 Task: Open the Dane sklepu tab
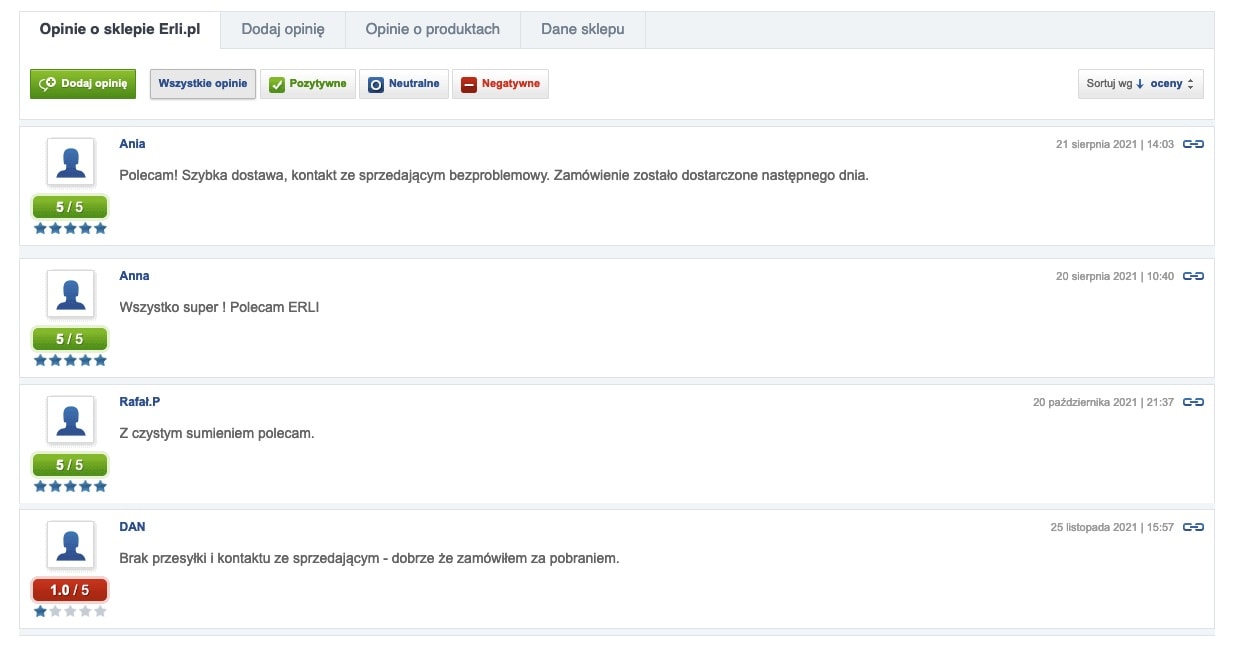[583, 29]
